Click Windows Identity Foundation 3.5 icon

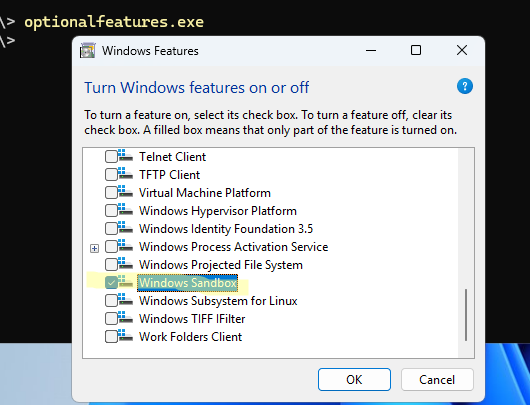(125, 227)
